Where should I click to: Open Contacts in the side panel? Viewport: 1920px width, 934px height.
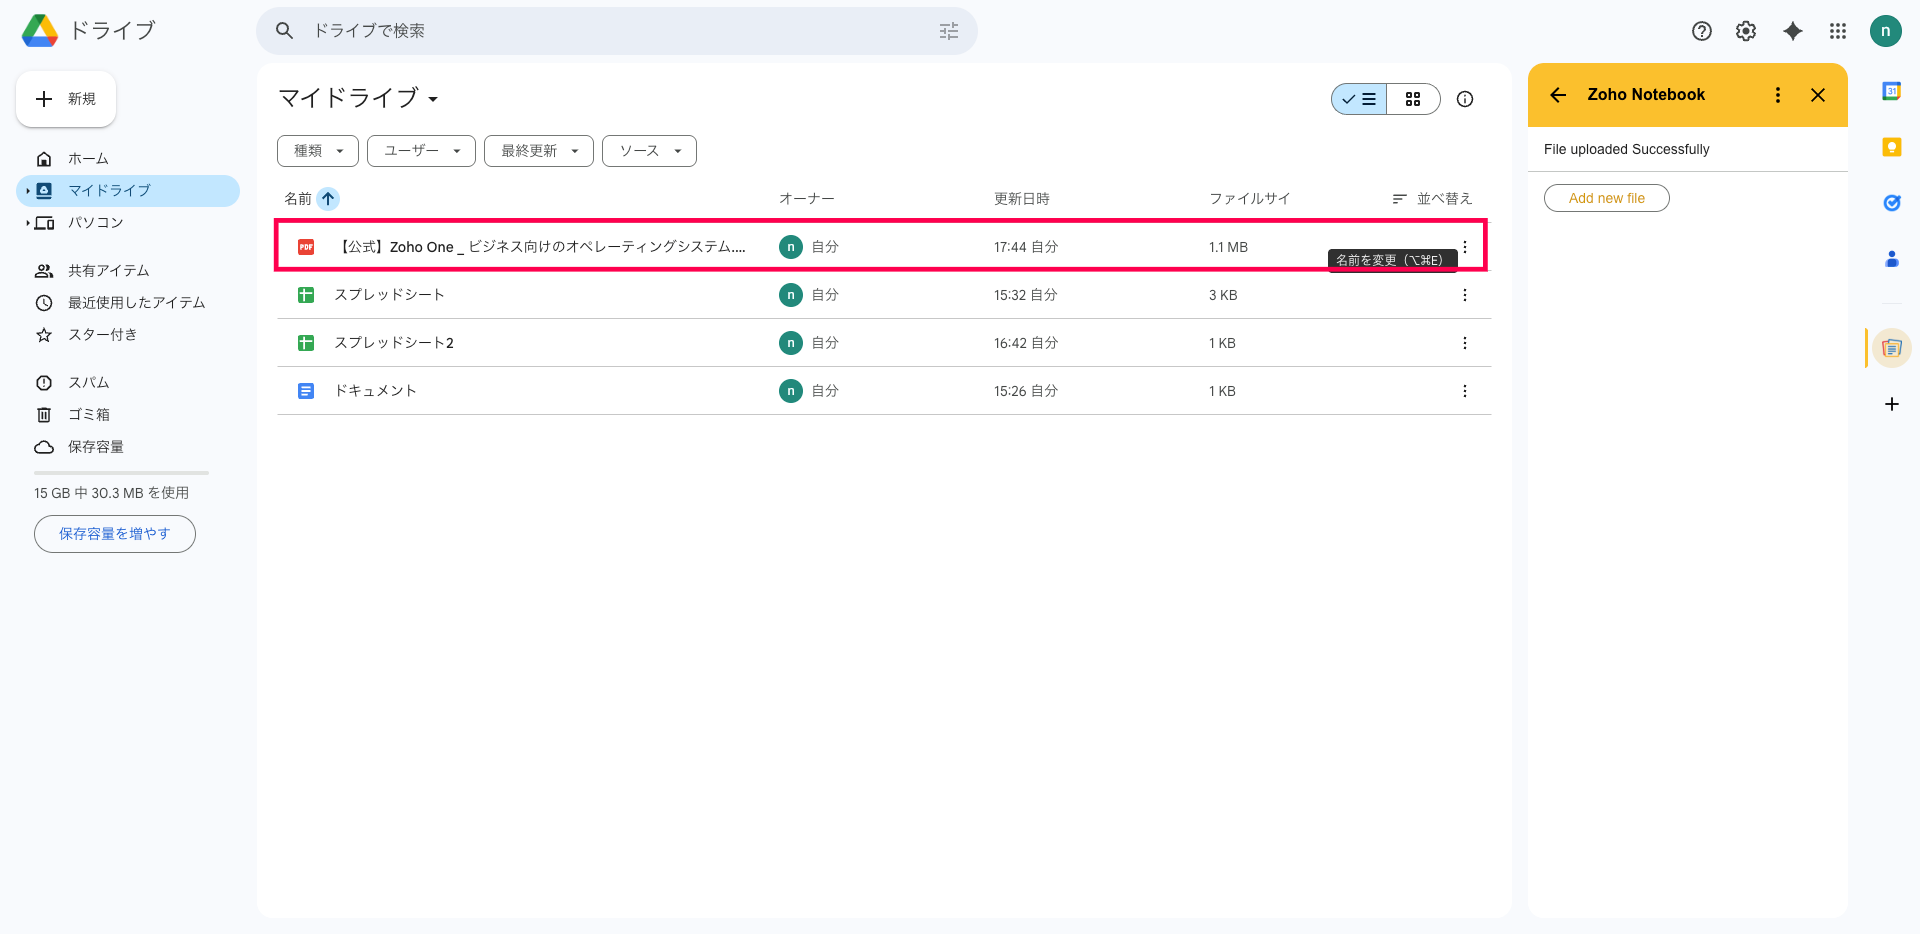1891,259
